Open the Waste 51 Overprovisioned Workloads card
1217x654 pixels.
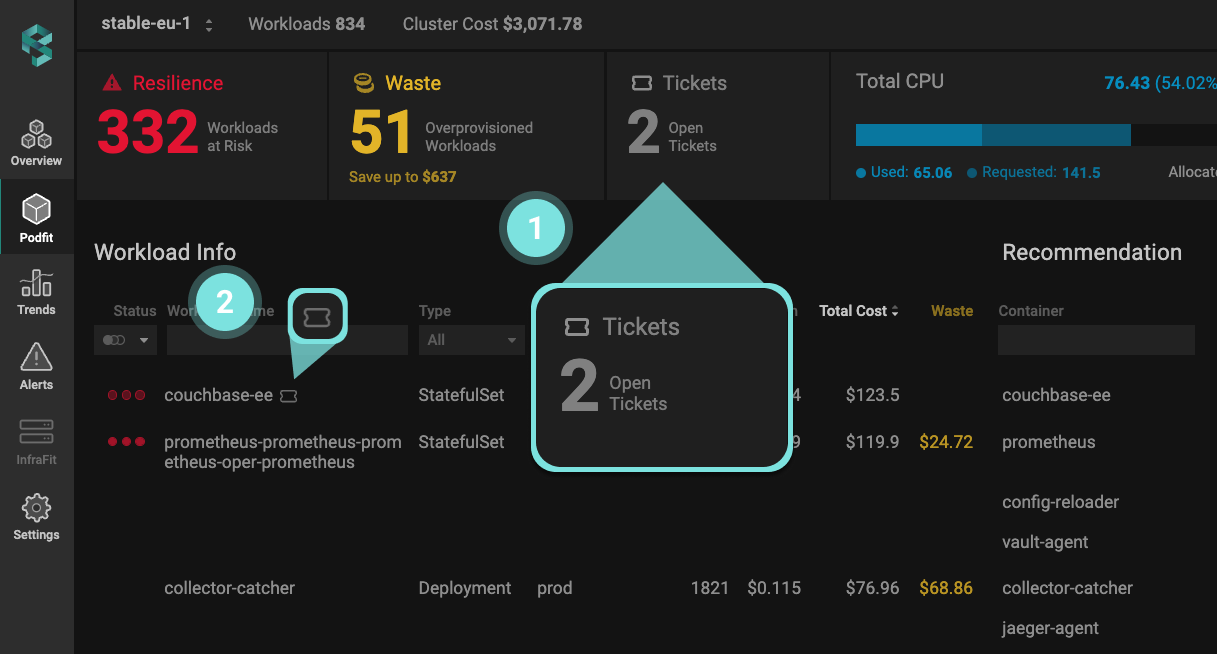[x=466, y=126]
